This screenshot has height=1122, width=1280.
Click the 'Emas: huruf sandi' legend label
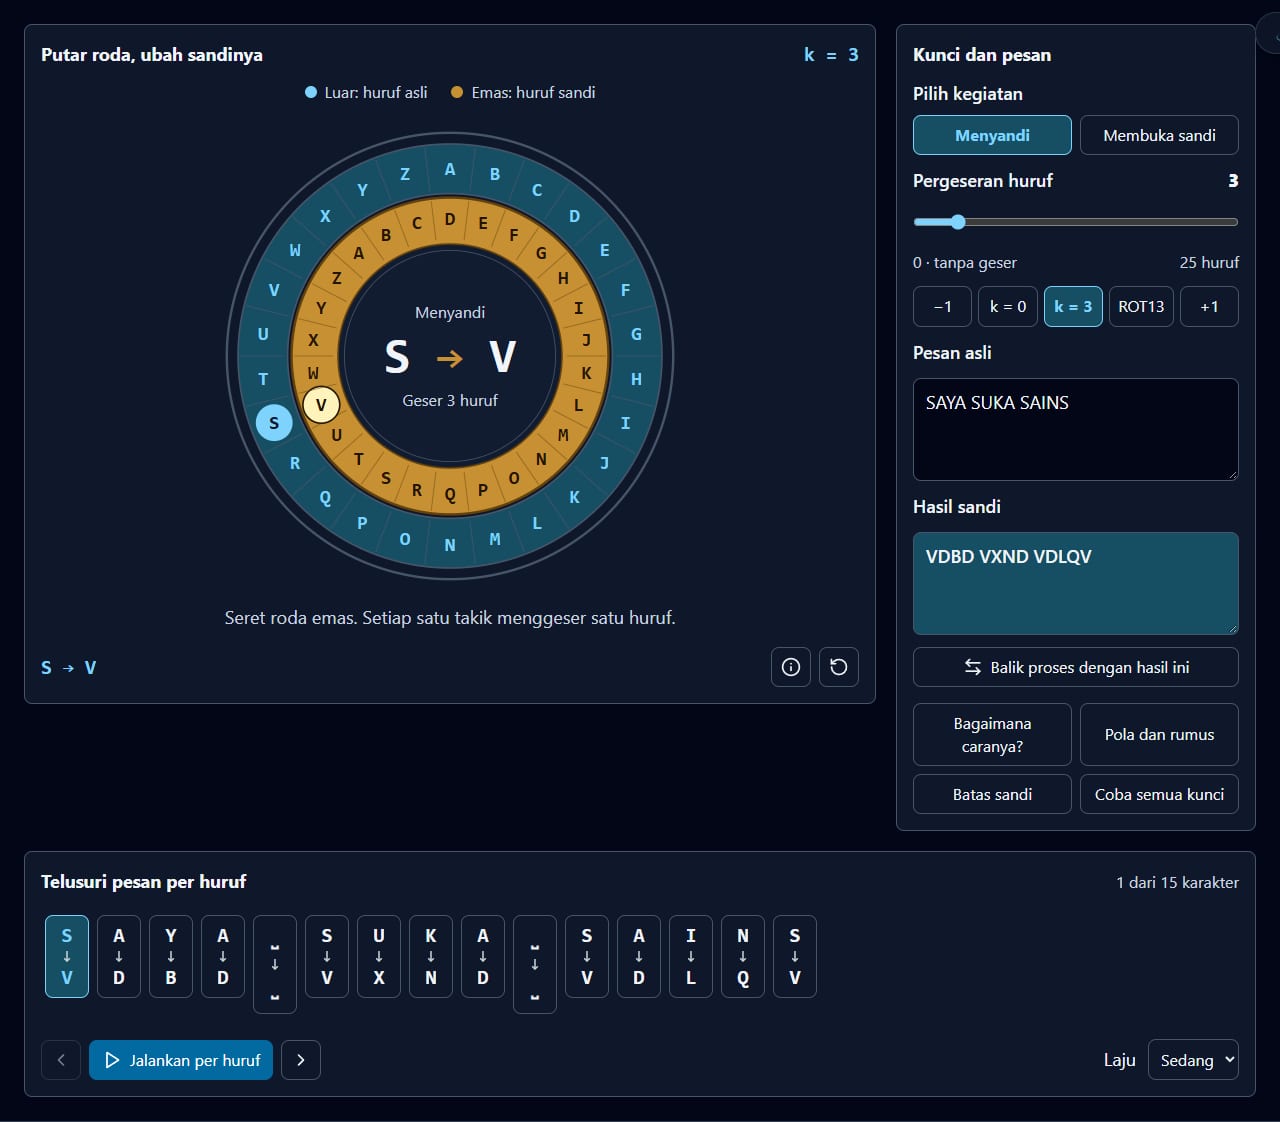coord(533,92)
